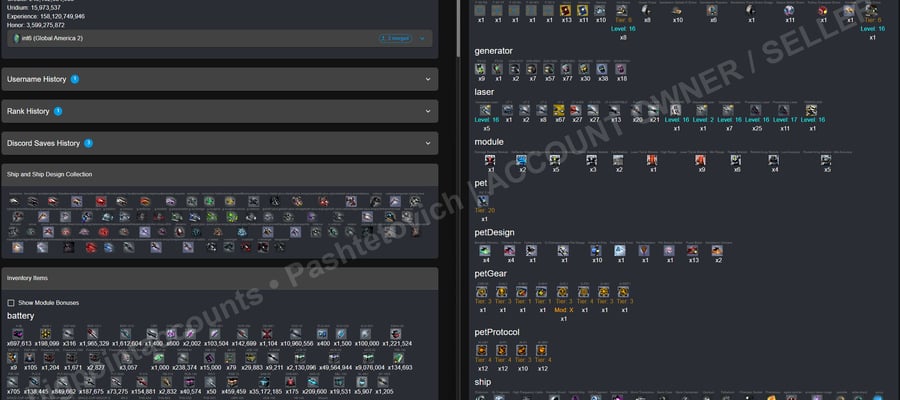Click the Uridium: 15,973,537 text
Image resolution: width=900 pixels, height=400 pixels.
pos(34,7)
